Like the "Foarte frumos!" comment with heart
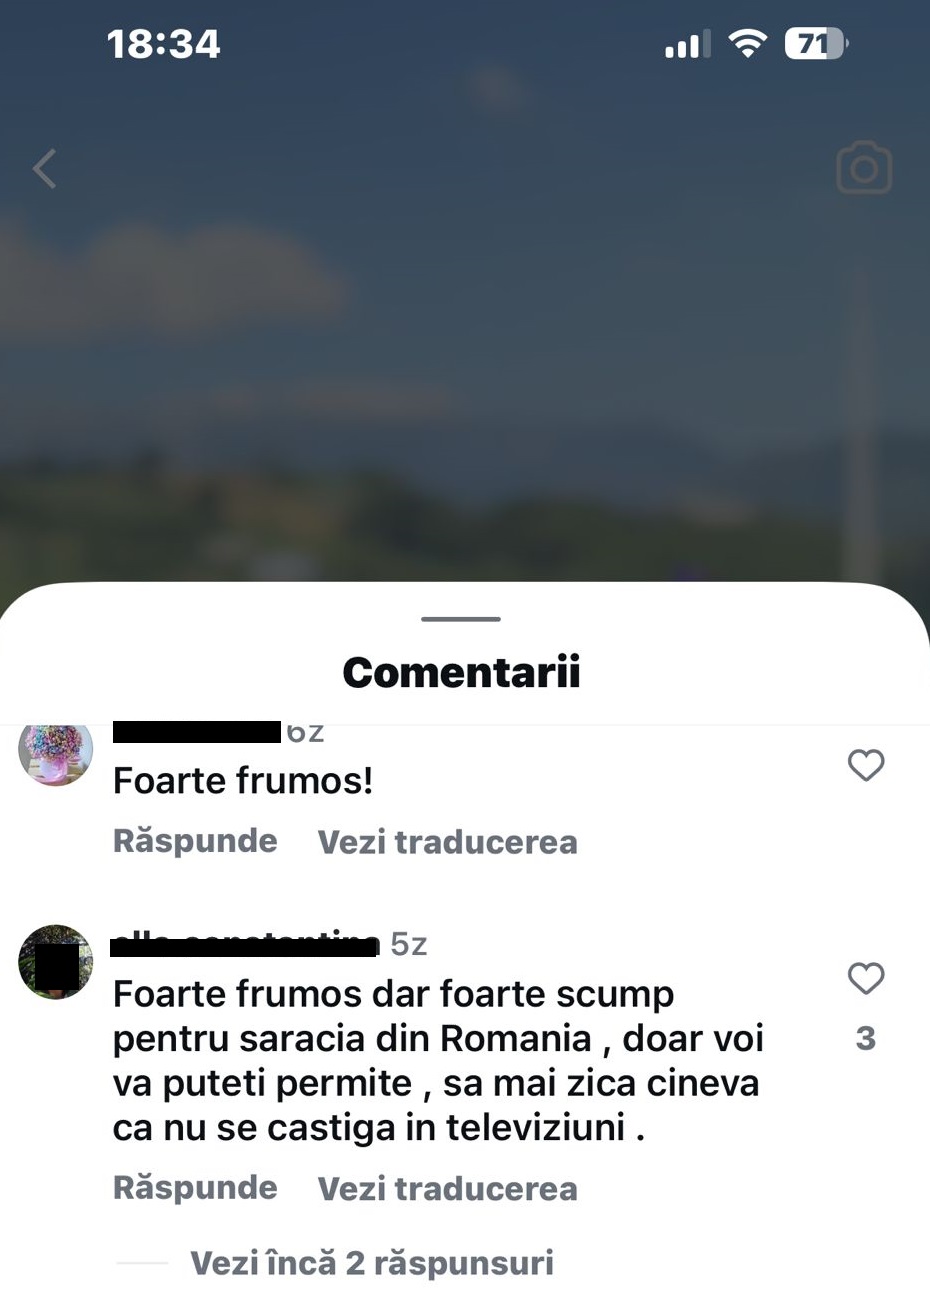This screenshot has width=930, height=1310. pyautogui.click(x=866, y=765)
